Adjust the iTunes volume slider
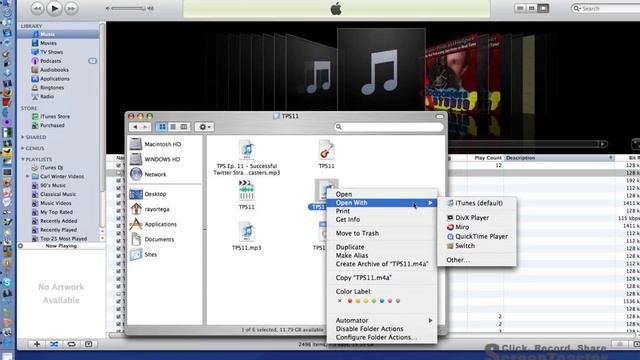The image size is (640, 360). pyautogui.click(x=128, y=8)
